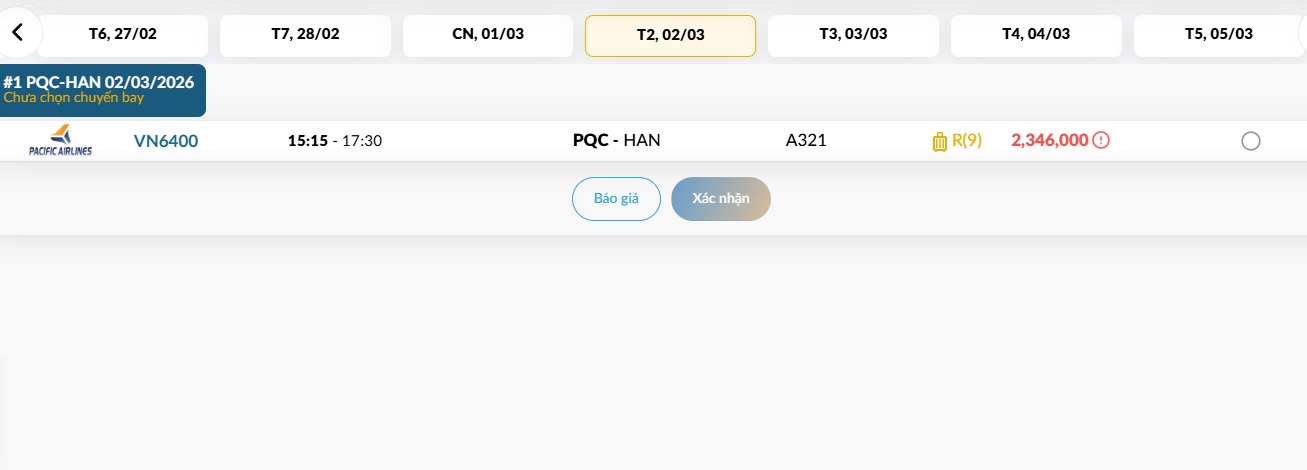Click the Pacific Airlines logo
The image size is (1307, 470).
pyautogui.click(x=60, y=141)
